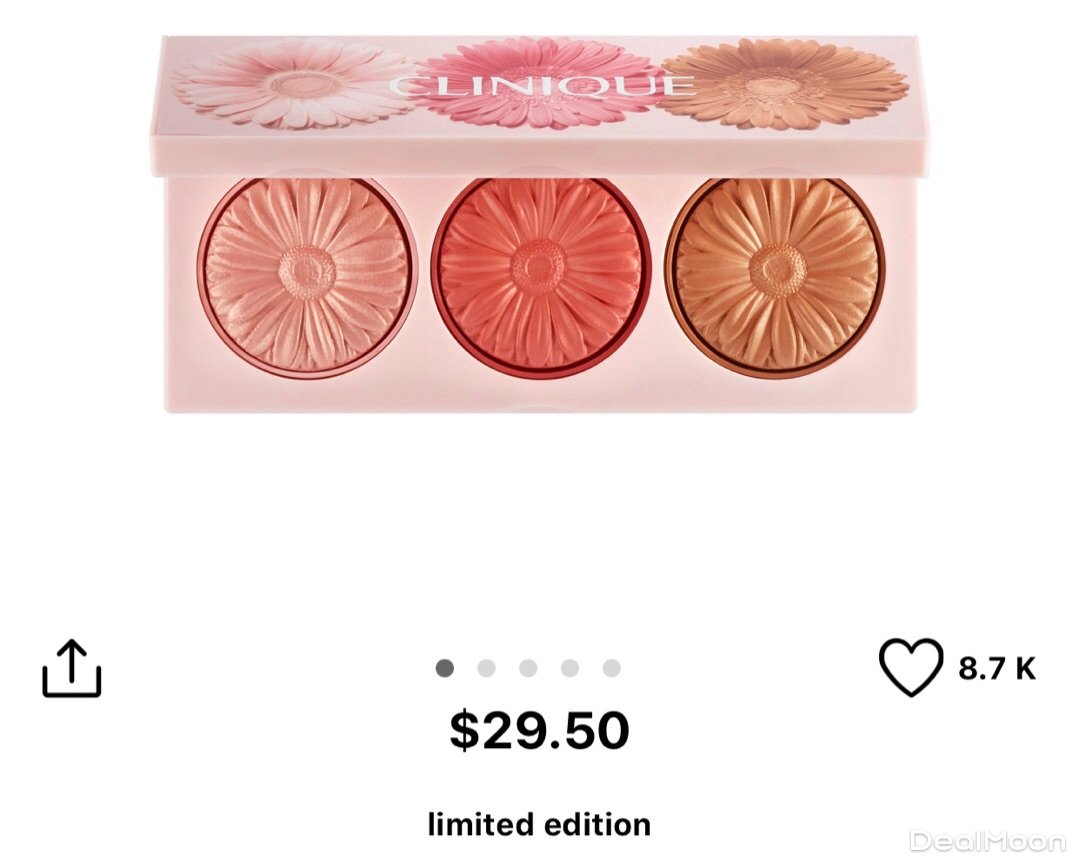The width and height of the screenshot is (1080, 865).
Task: Select the third carousel dot
Action: 528,668
